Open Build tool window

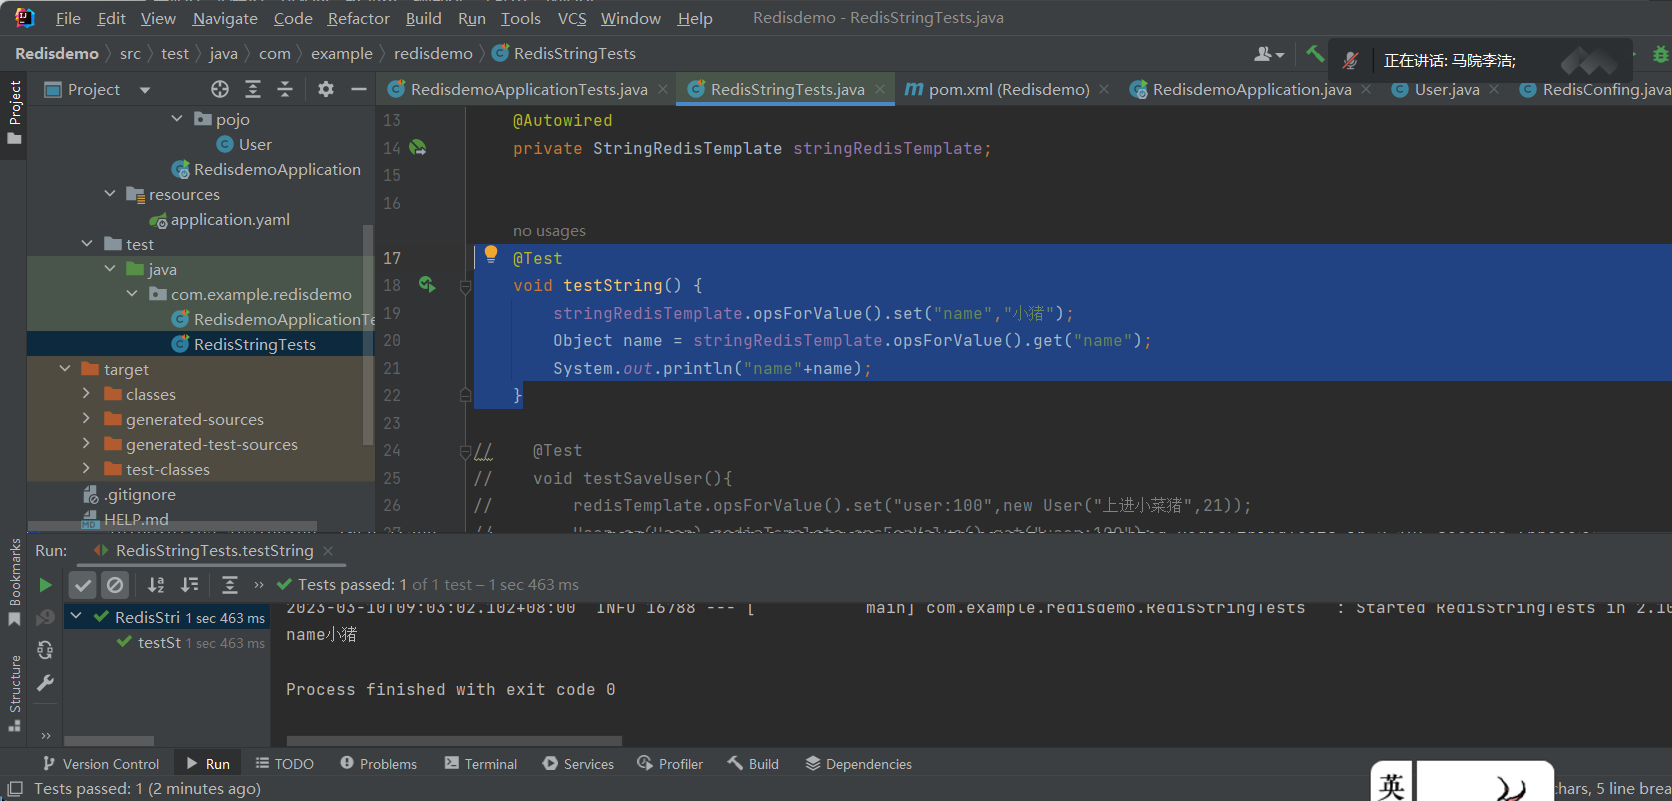coord(753,764)
